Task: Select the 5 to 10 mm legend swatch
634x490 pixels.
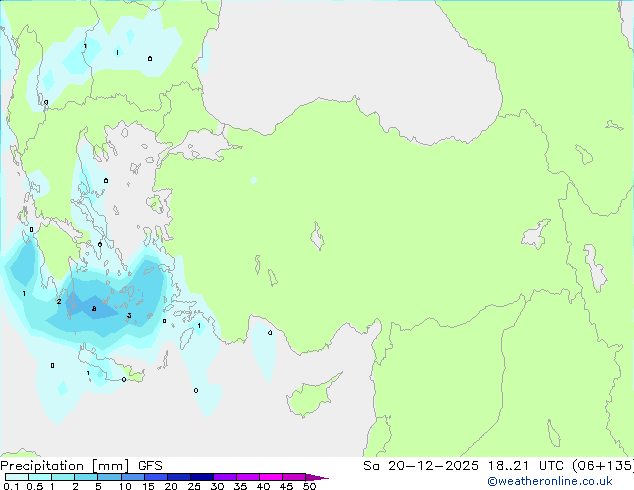Action: point(110,477)
